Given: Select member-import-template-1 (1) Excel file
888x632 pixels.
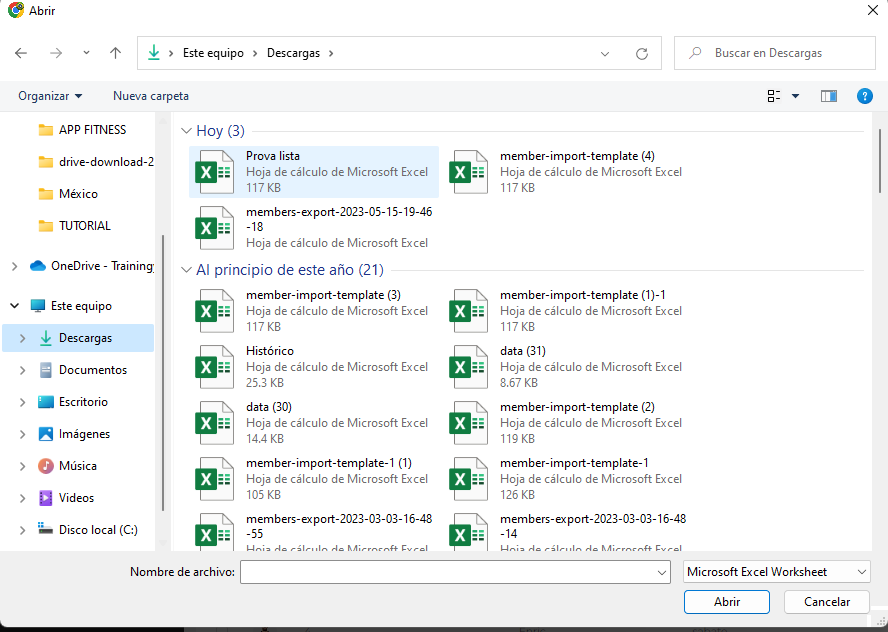Looking at the screenshot, I should tap(314, 479).
